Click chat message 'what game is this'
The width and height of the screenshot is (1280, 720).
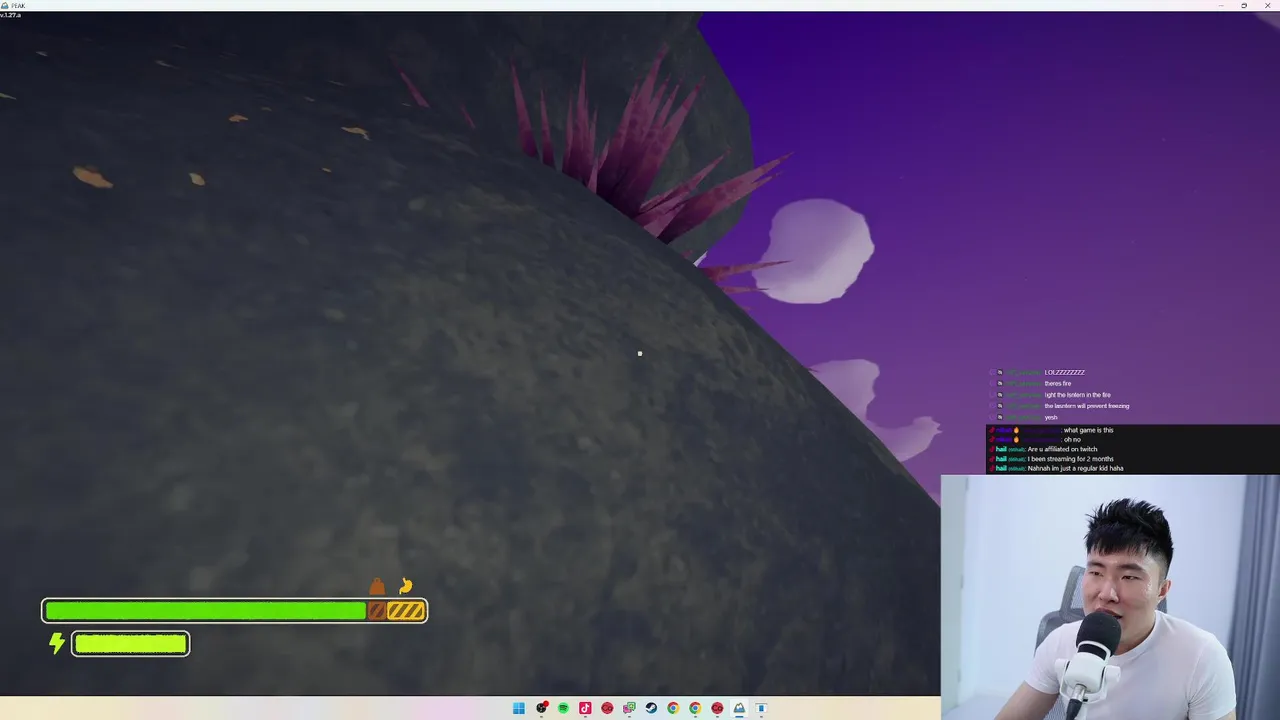(x=1088, y=430)
